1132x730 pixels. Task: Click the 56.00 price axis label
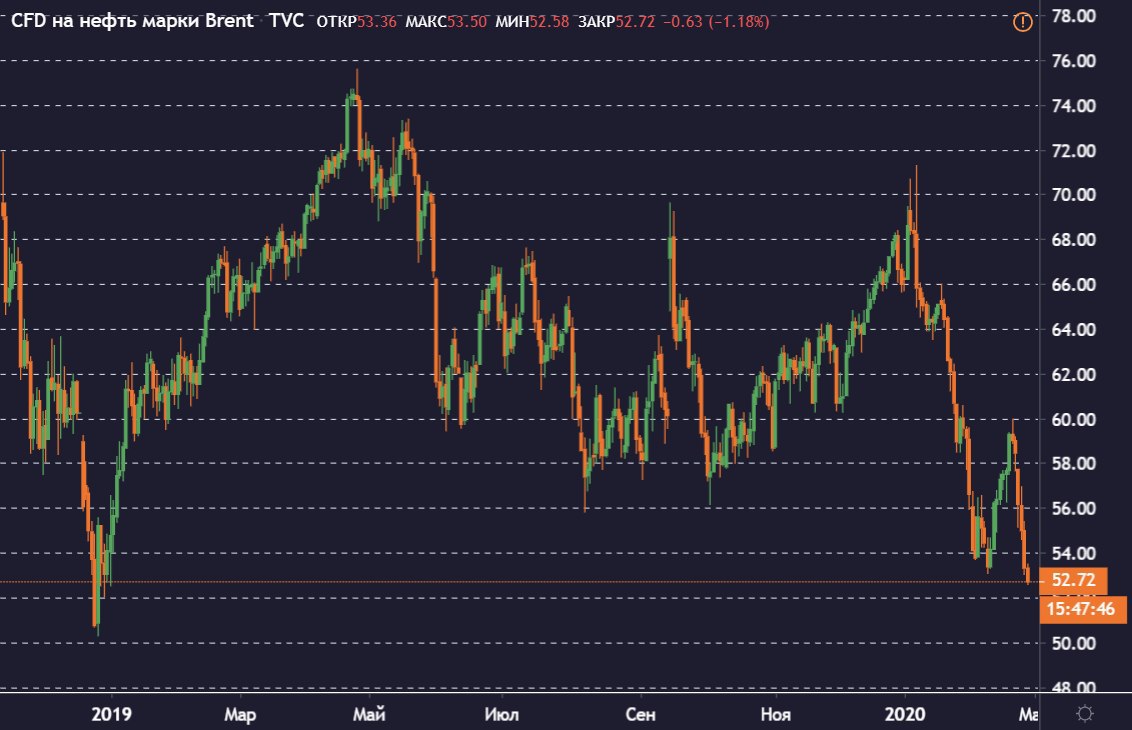click(x=1074, y=508)
